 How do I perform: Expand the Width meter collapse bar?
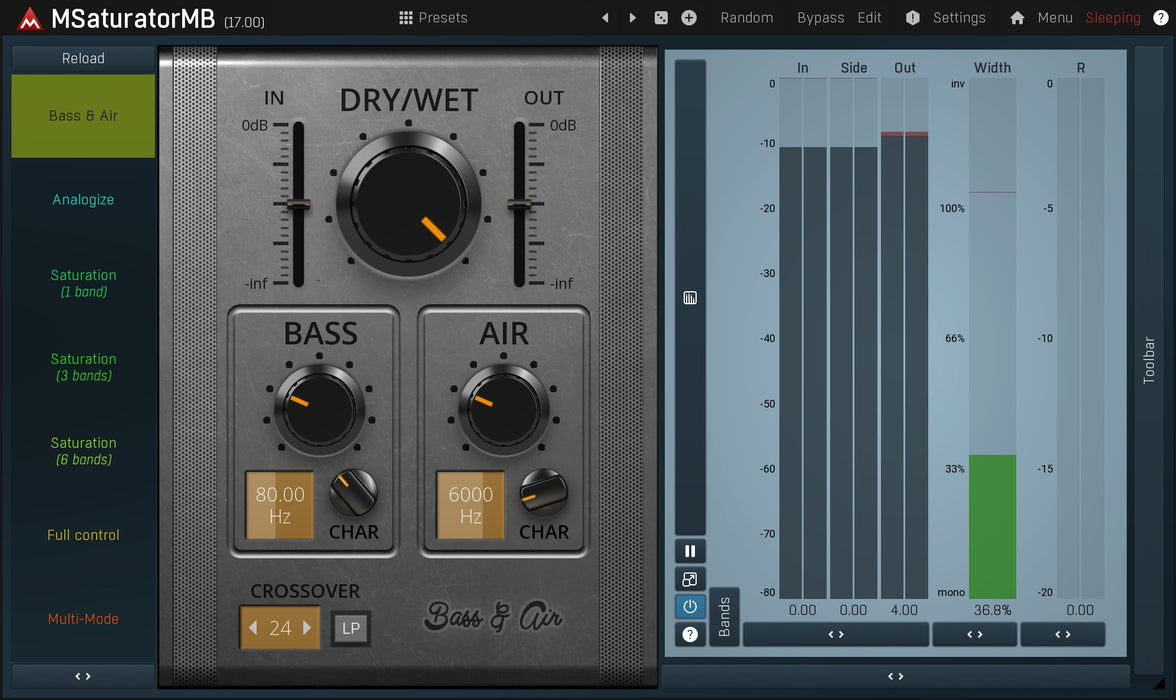coord(974,634)
